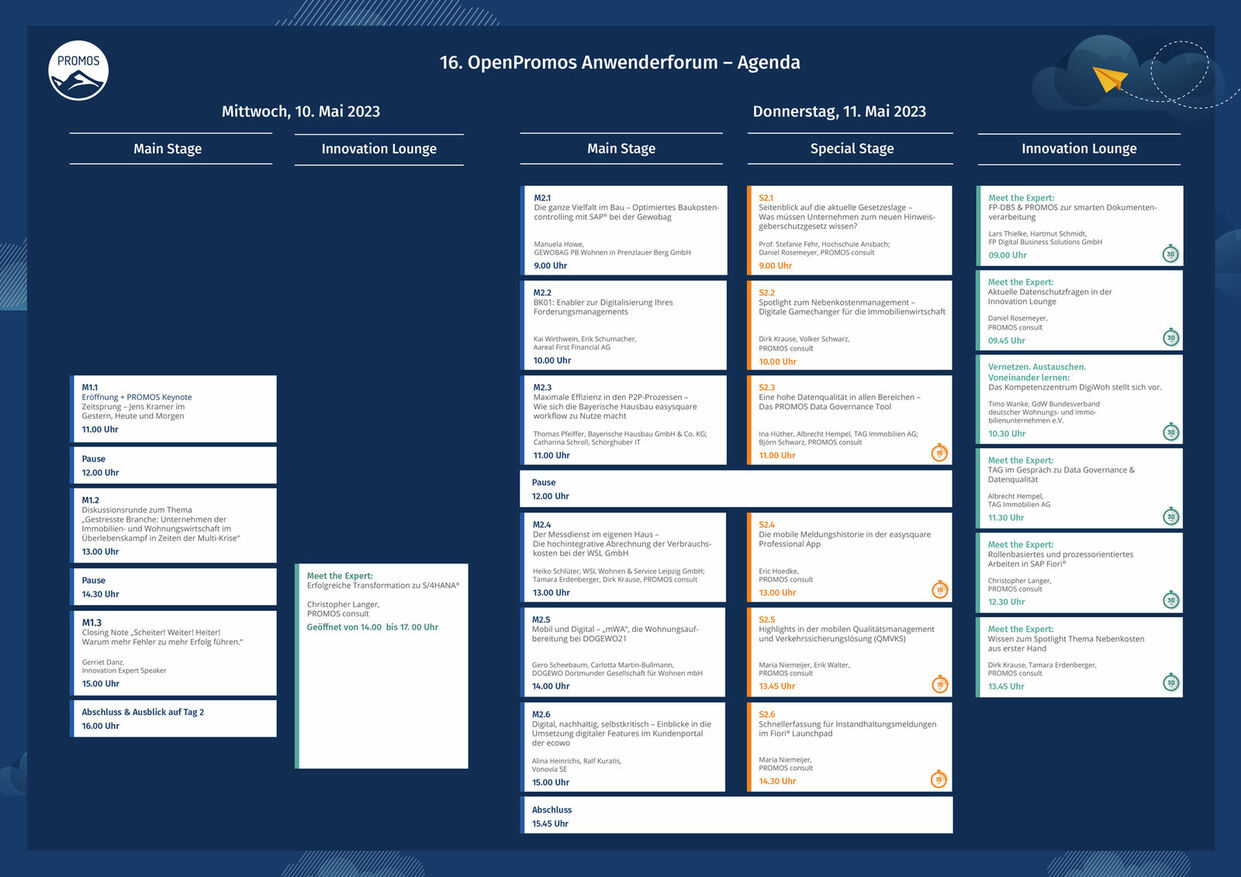The width and height of the screenshot is (1241, 877).
Task: Click 'Rollenbasiertes und prozessorientiertes Arbeiten' title
Action: (1061, 559)
